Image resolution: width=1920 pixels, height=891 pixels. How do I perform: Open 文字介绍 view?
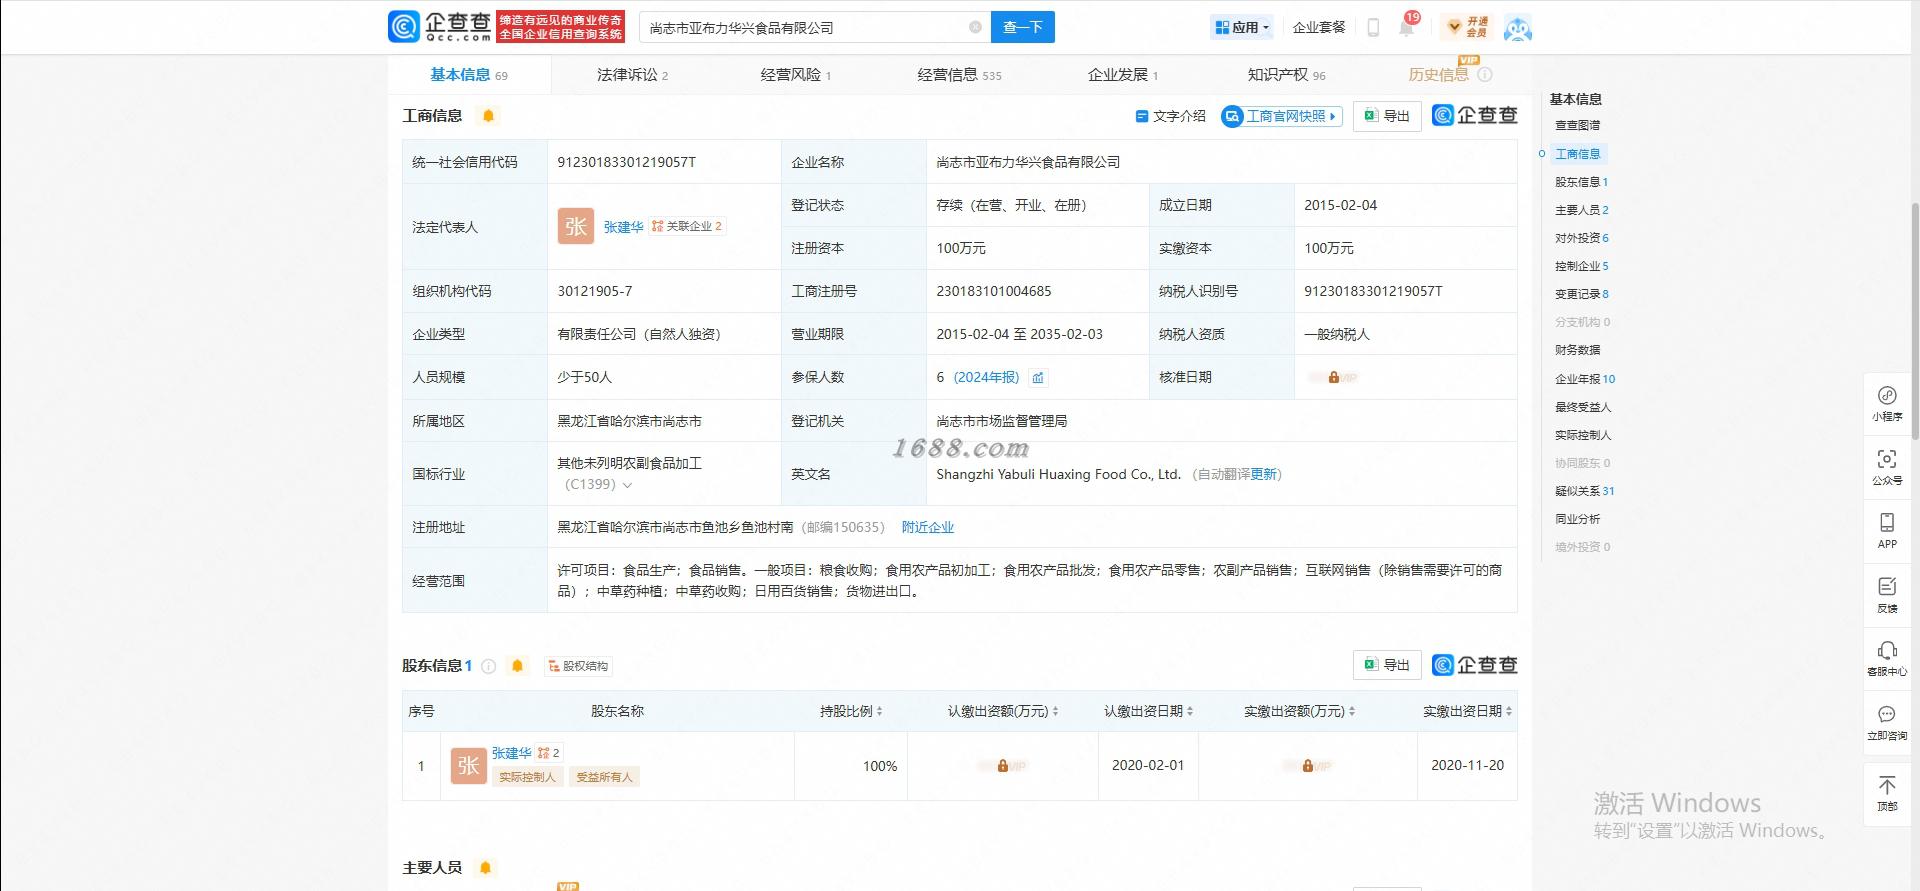point(1170,116)
